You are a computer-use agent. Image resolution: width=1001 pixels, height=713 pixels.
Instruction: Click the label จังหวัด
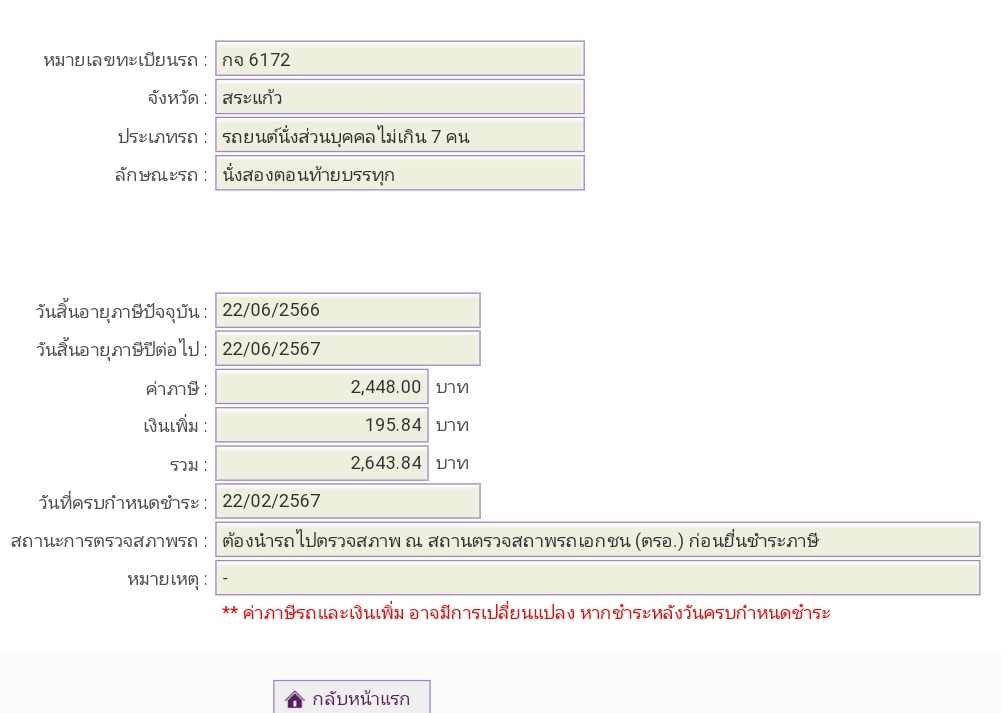pos(177,98)
